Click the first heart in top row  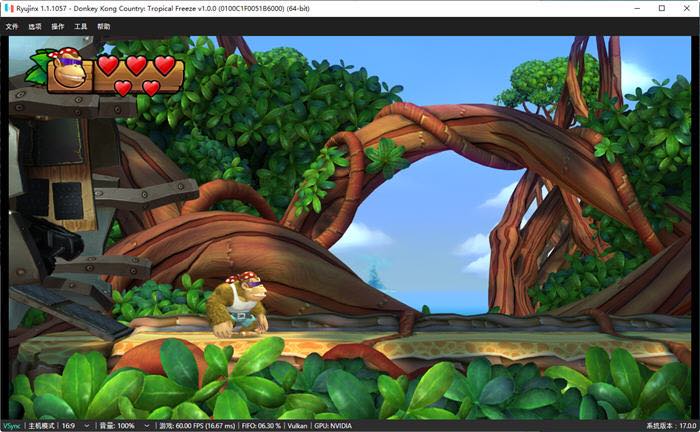click(108, 66)
